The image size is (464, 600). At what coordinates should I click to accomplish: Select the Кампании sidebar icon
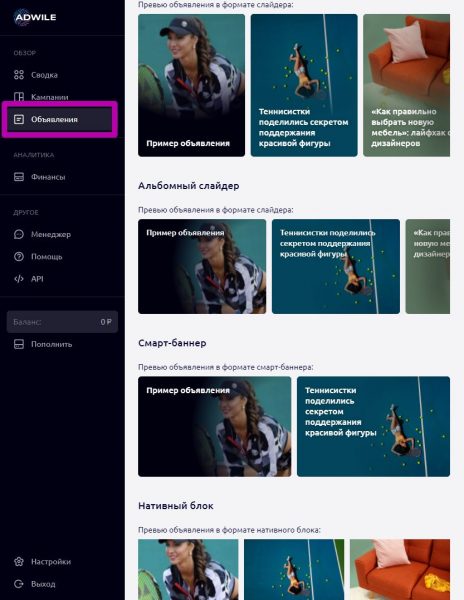(19, 97)
